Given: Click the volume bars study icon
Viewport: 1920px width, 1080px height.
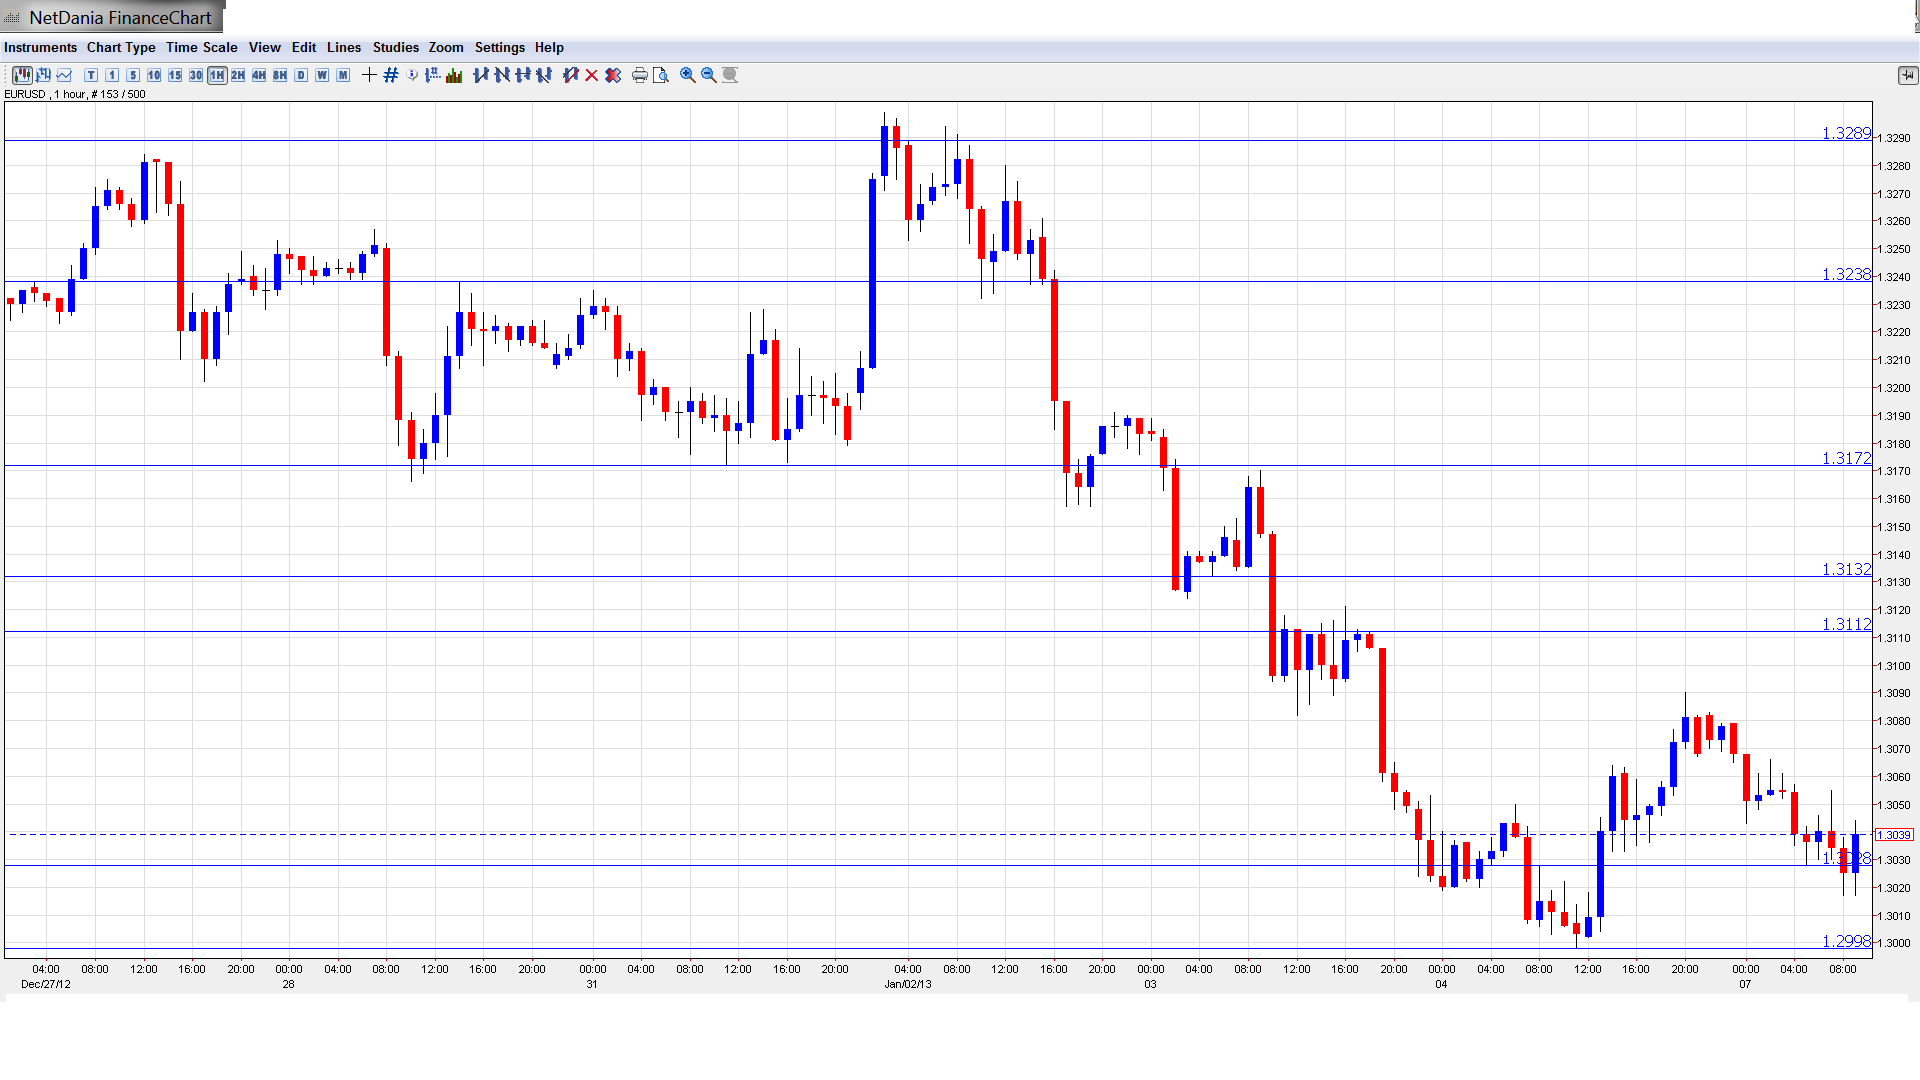Looking at the screenshot, I should click(454, 75).
